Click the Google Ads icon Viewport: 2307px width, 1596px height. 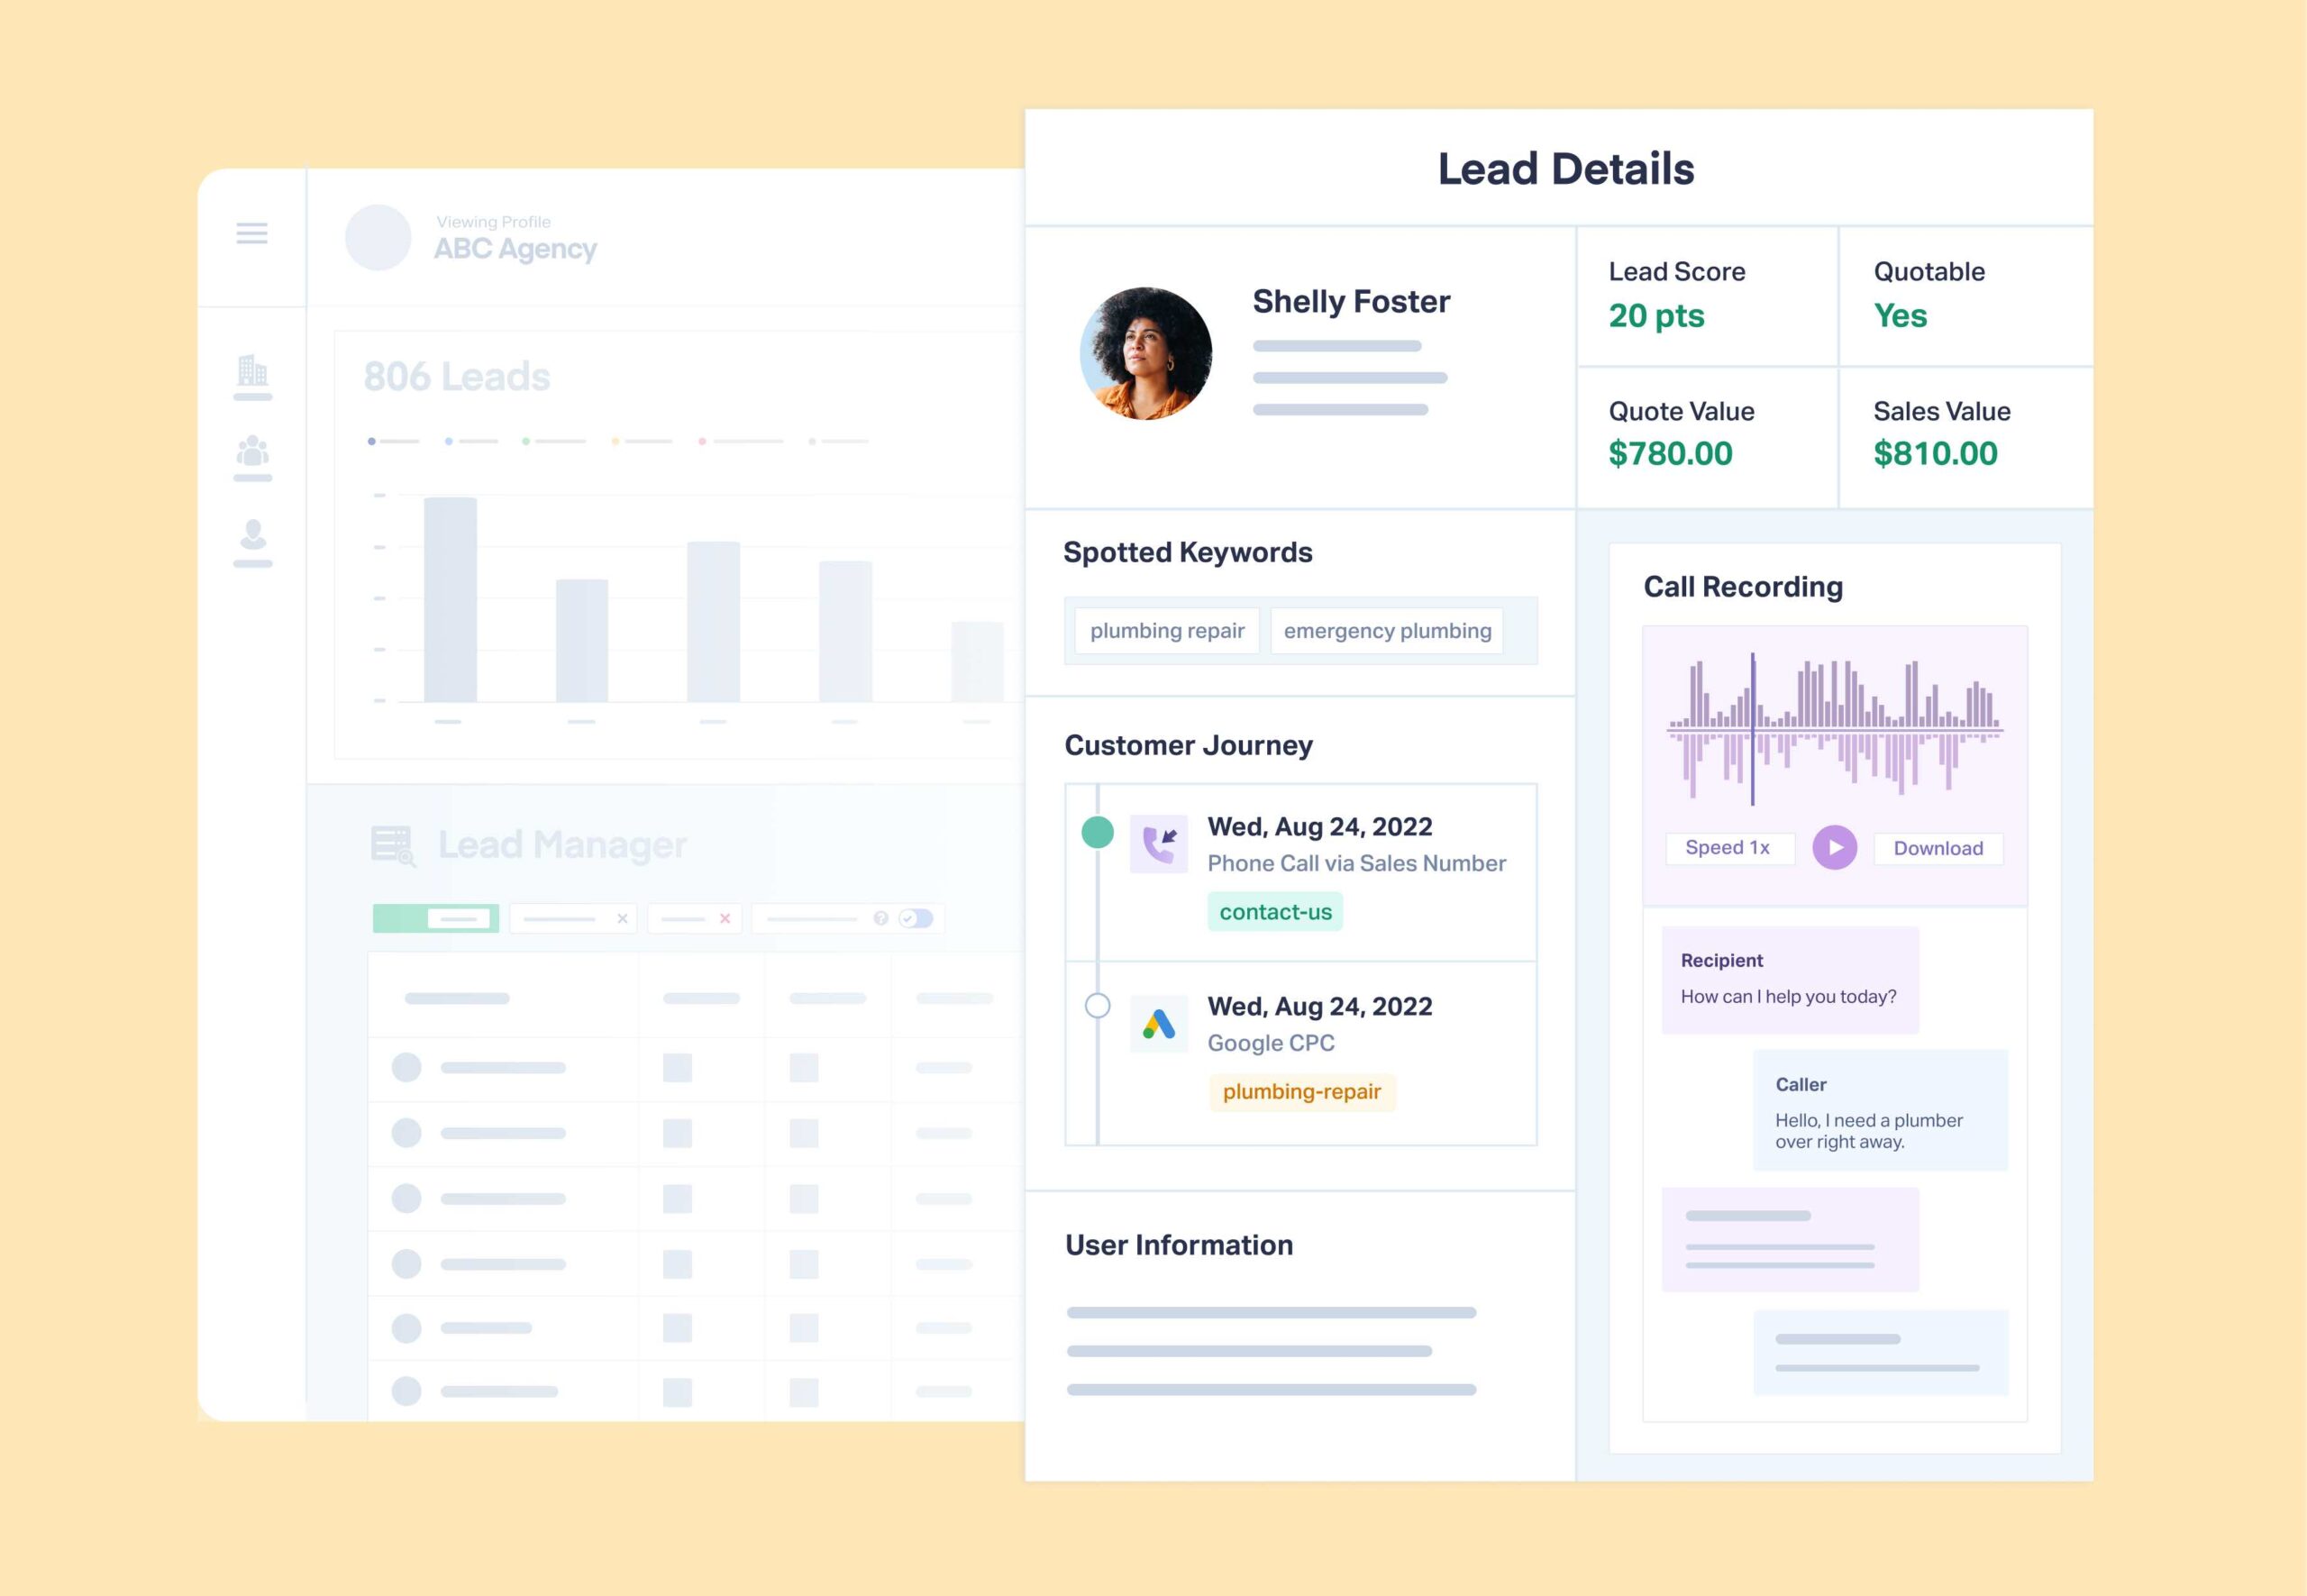coord(1159,1023)
